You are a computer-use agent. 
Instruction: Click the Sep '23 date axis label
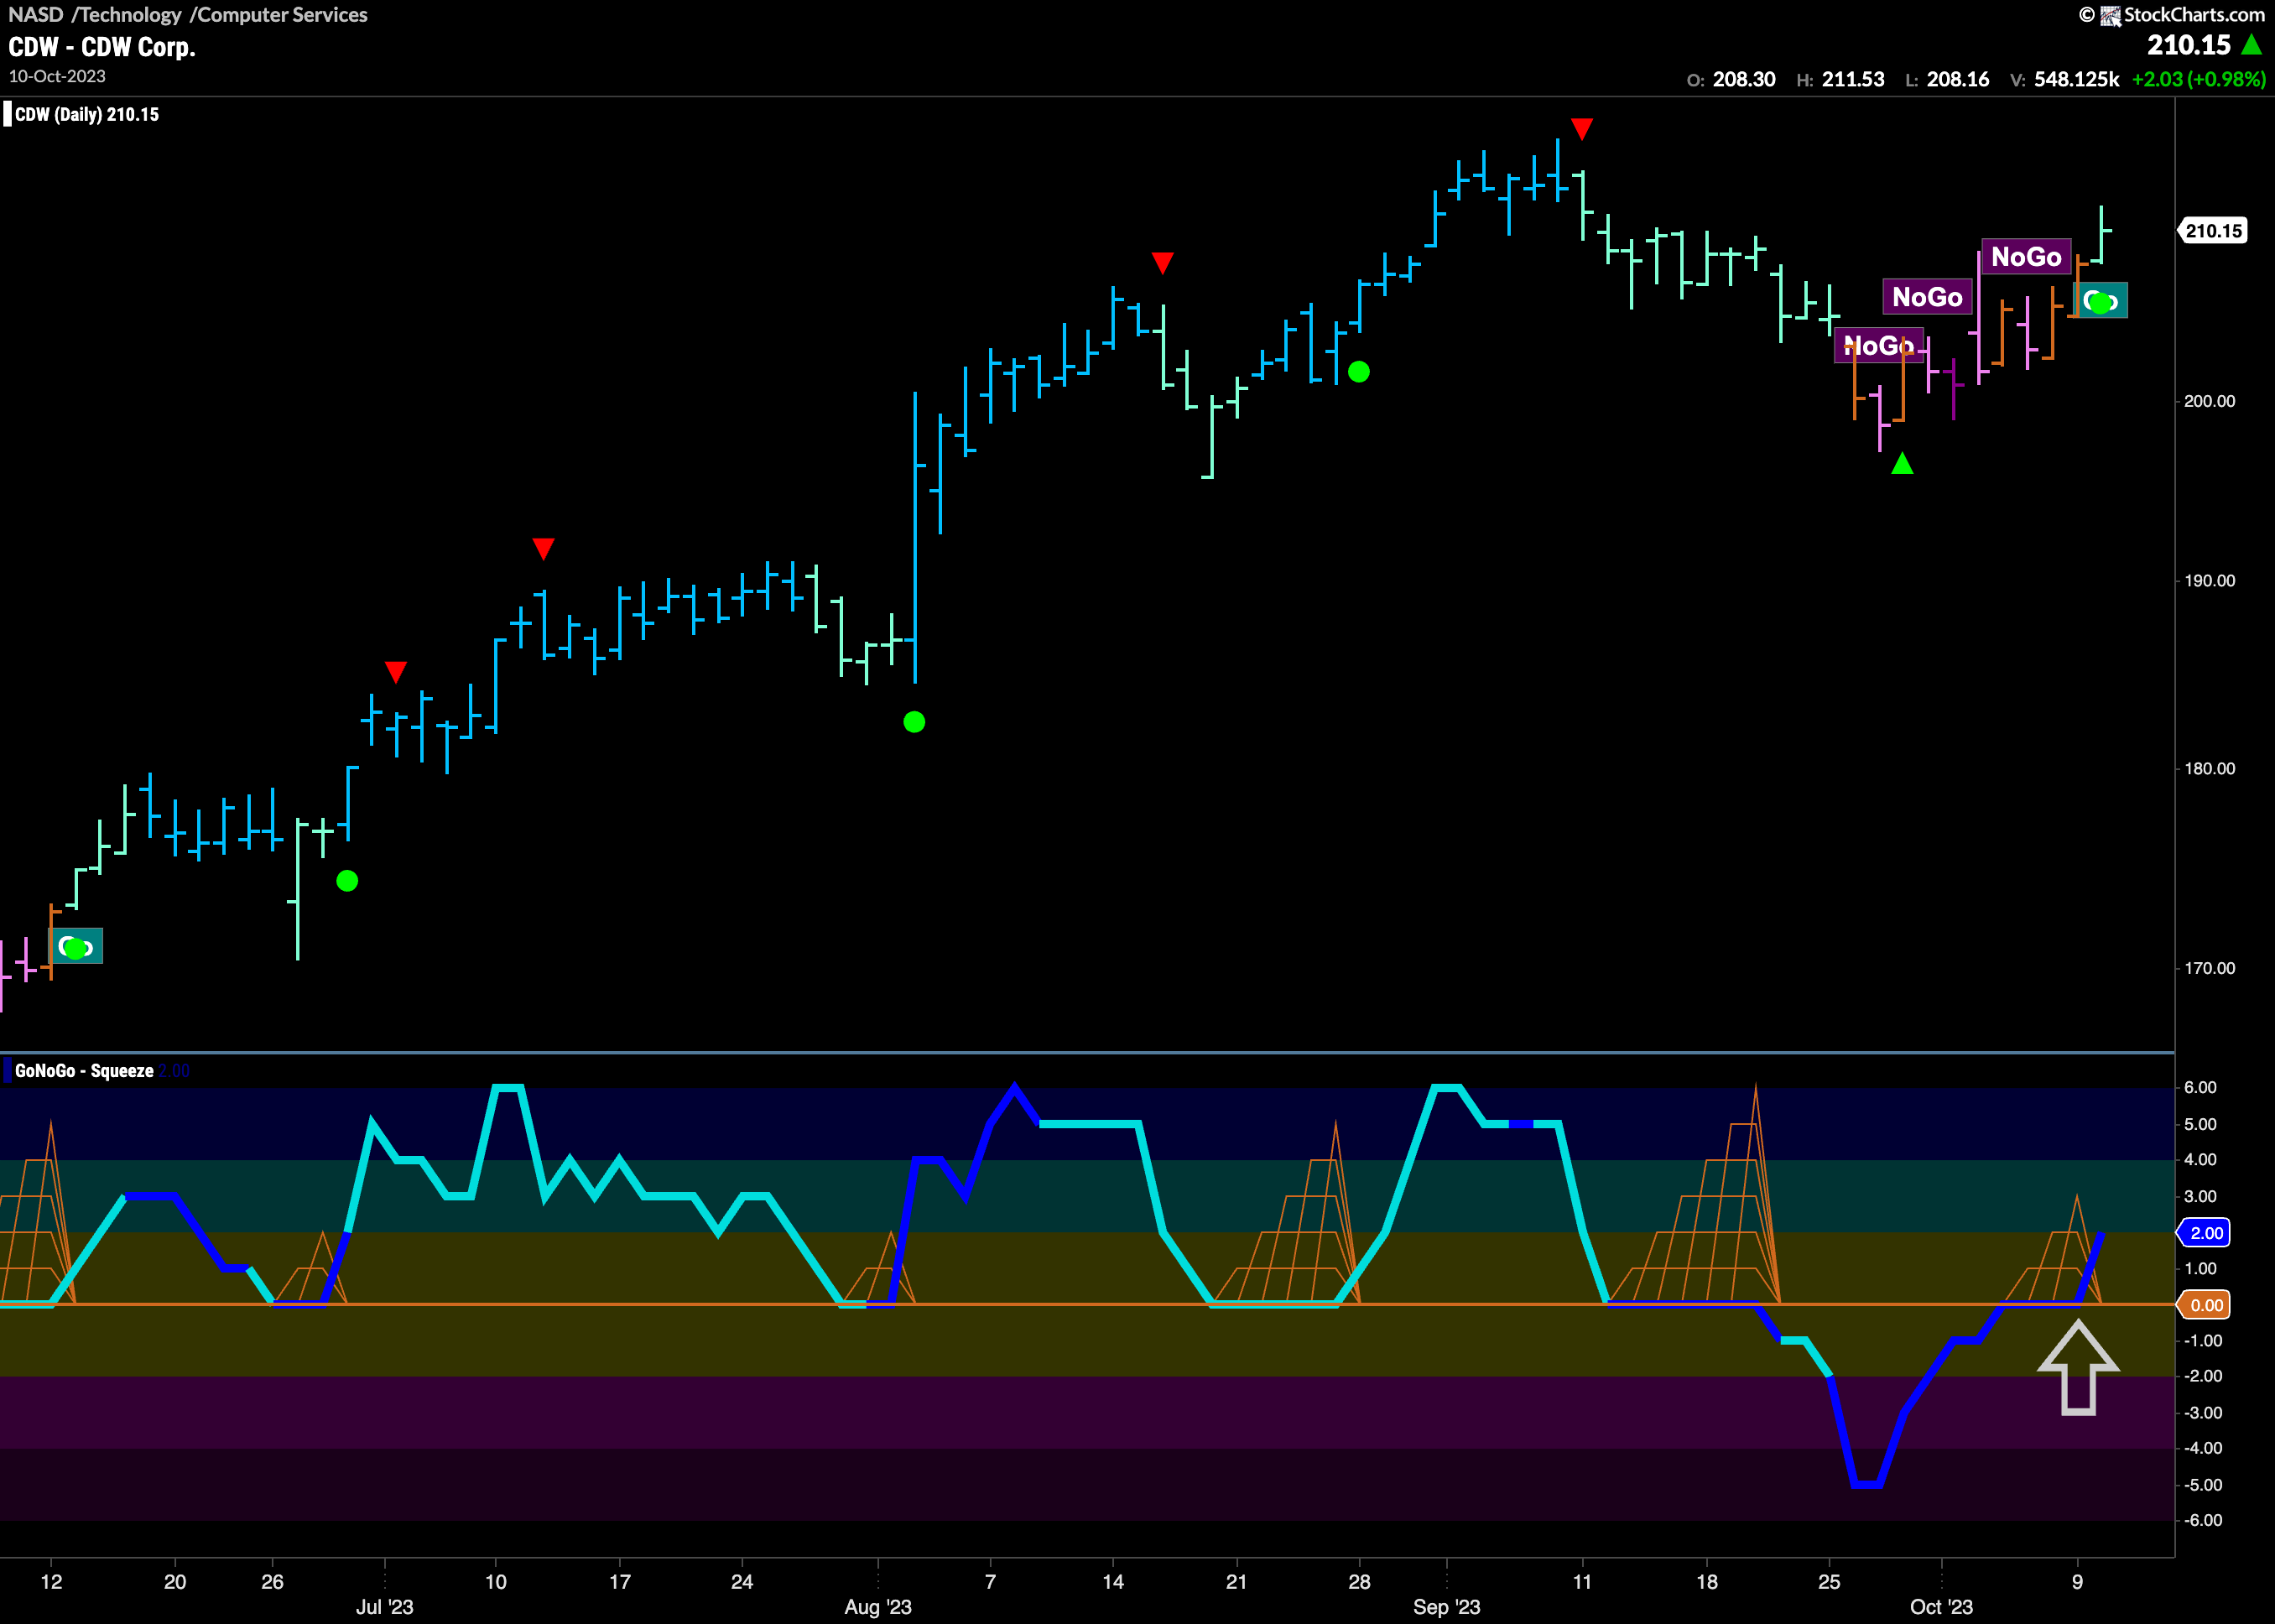click(x=1446, y=1607)
